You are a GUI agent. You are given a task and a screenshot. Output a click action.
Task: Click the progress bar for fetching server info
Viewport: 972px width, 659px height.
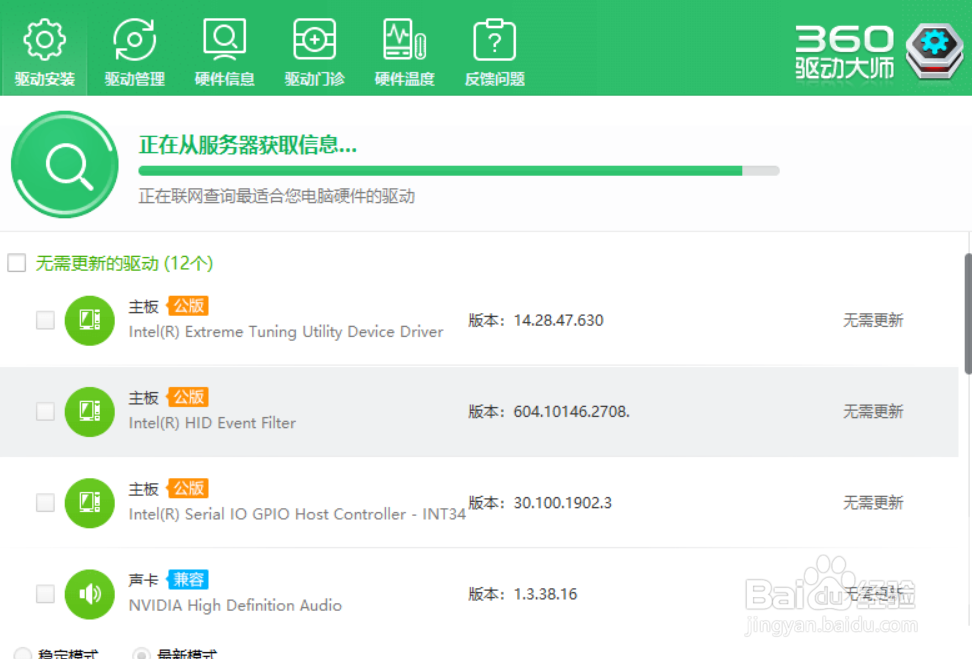point(459,170)
